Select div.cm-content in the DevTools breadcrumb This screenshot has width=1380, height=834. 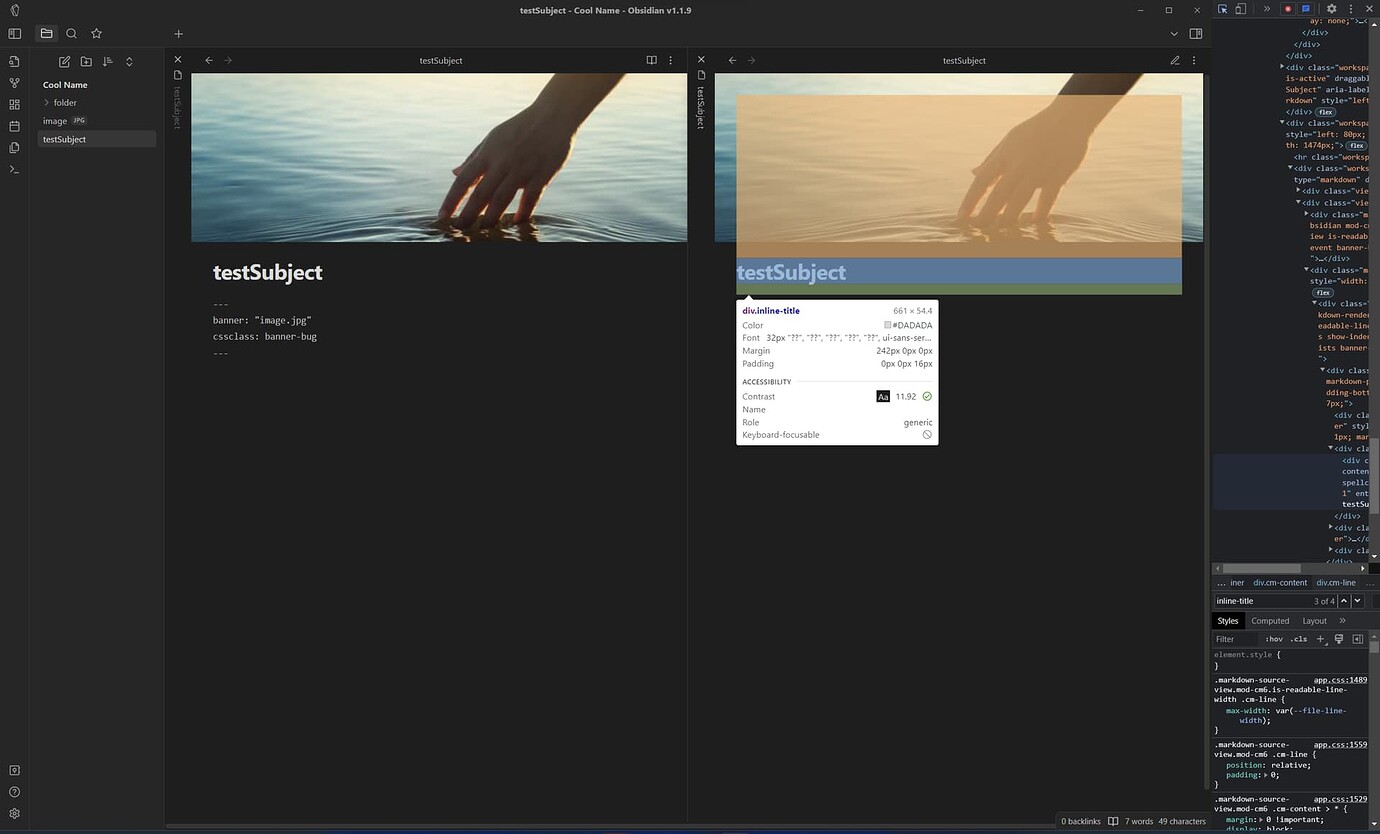point(1280,582)
